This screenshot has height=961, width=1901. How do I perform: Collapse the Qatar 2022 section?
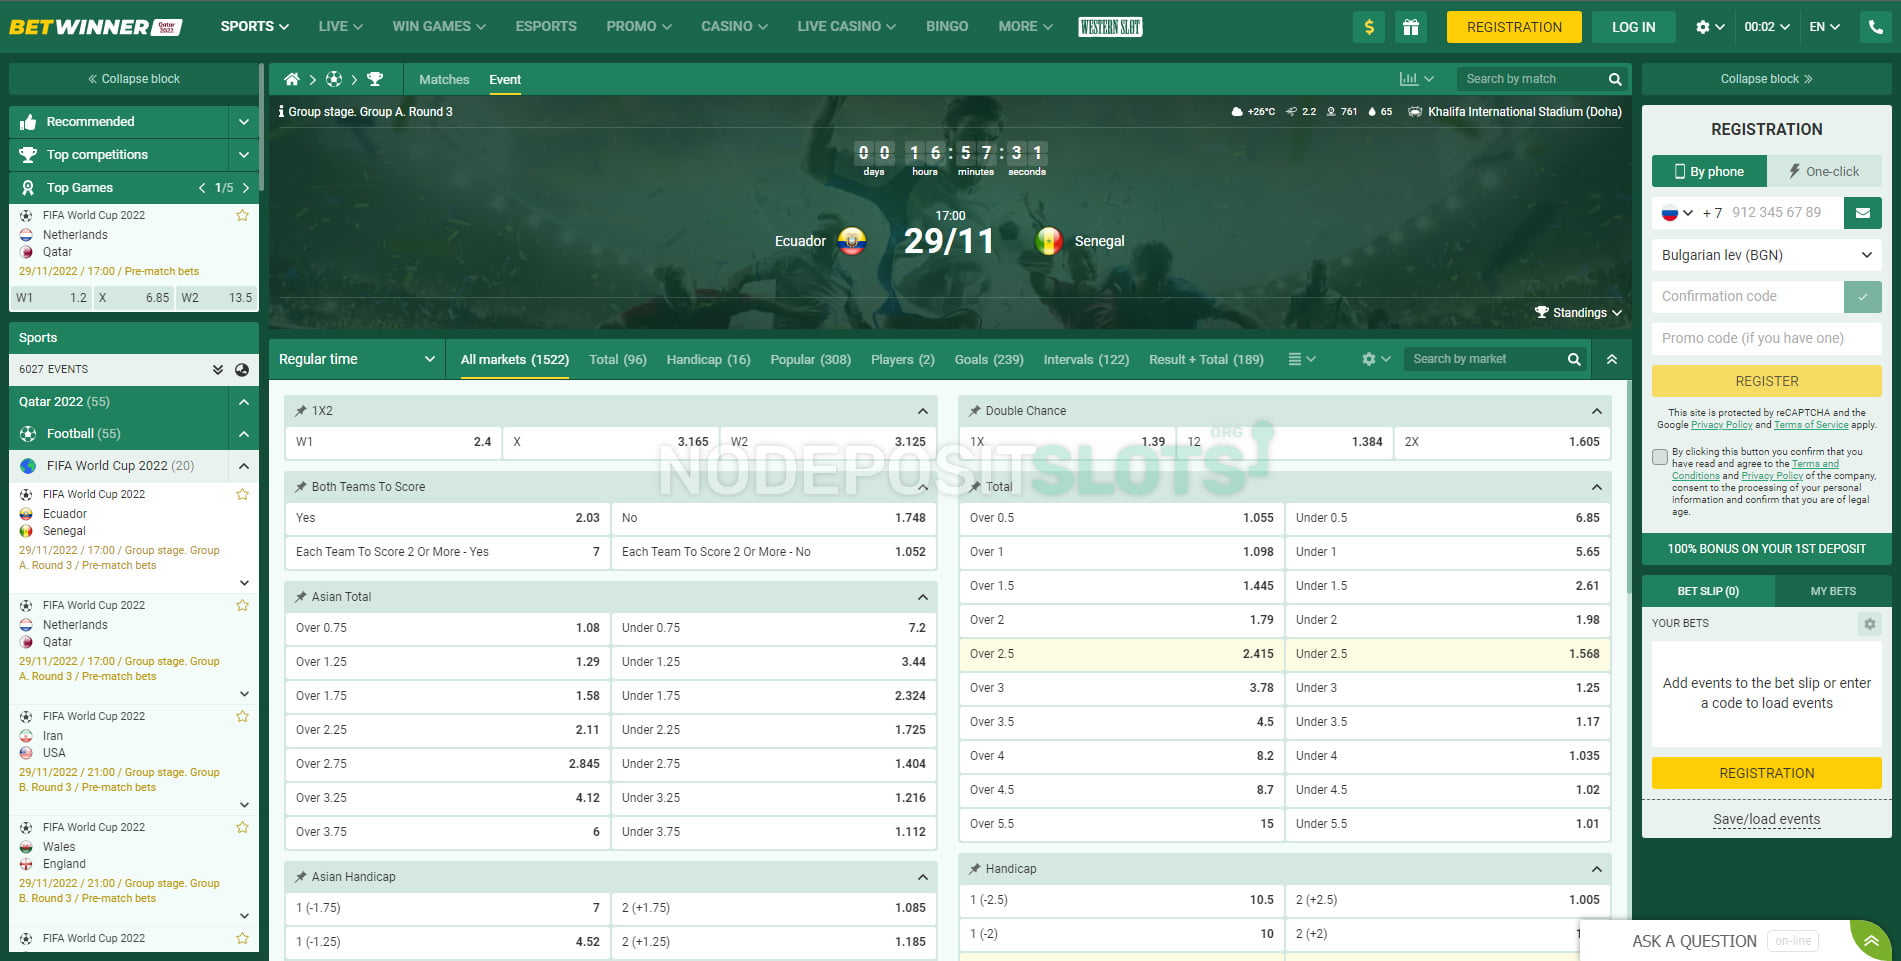pos(244,402)
